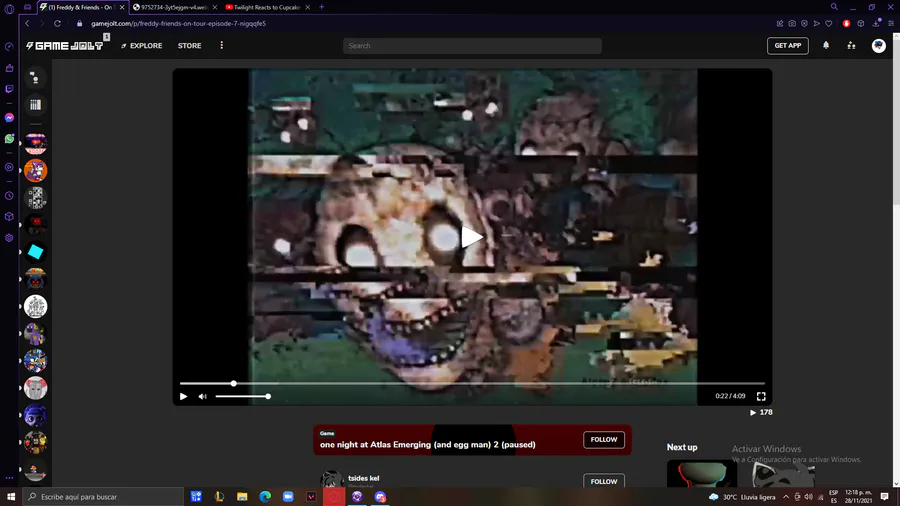This screenshot has width=900, height=506.
Task: Follow the one night at Atlas Emerging game
Action: coord(604,439)
